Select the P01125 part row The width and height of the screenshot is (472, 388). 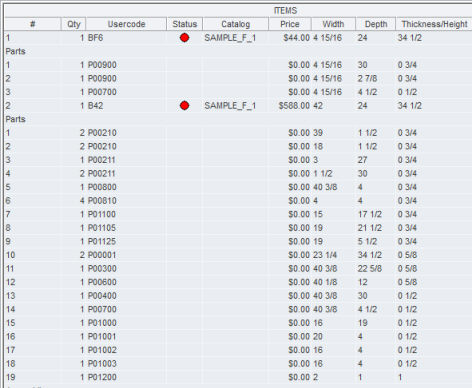[238, 241]
